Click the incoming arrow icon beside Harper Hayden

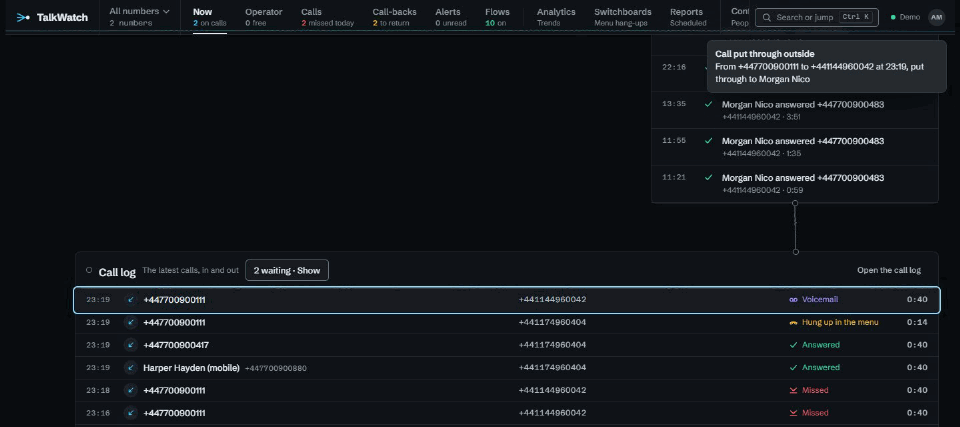(x=130, y=368)
